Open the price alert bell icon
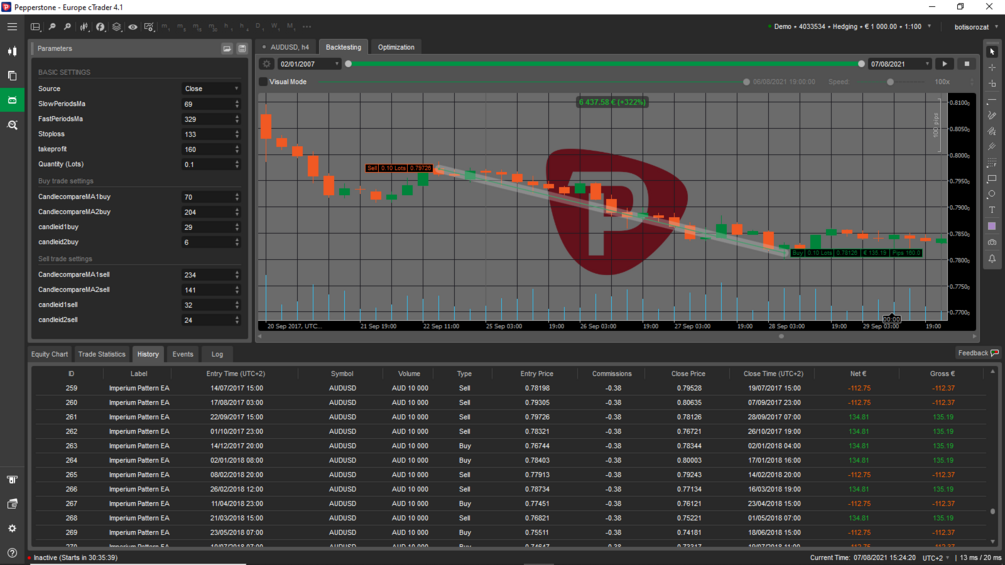Image resolution: width=1005 pixels, height=565 pixels. [x=992, y=259]
